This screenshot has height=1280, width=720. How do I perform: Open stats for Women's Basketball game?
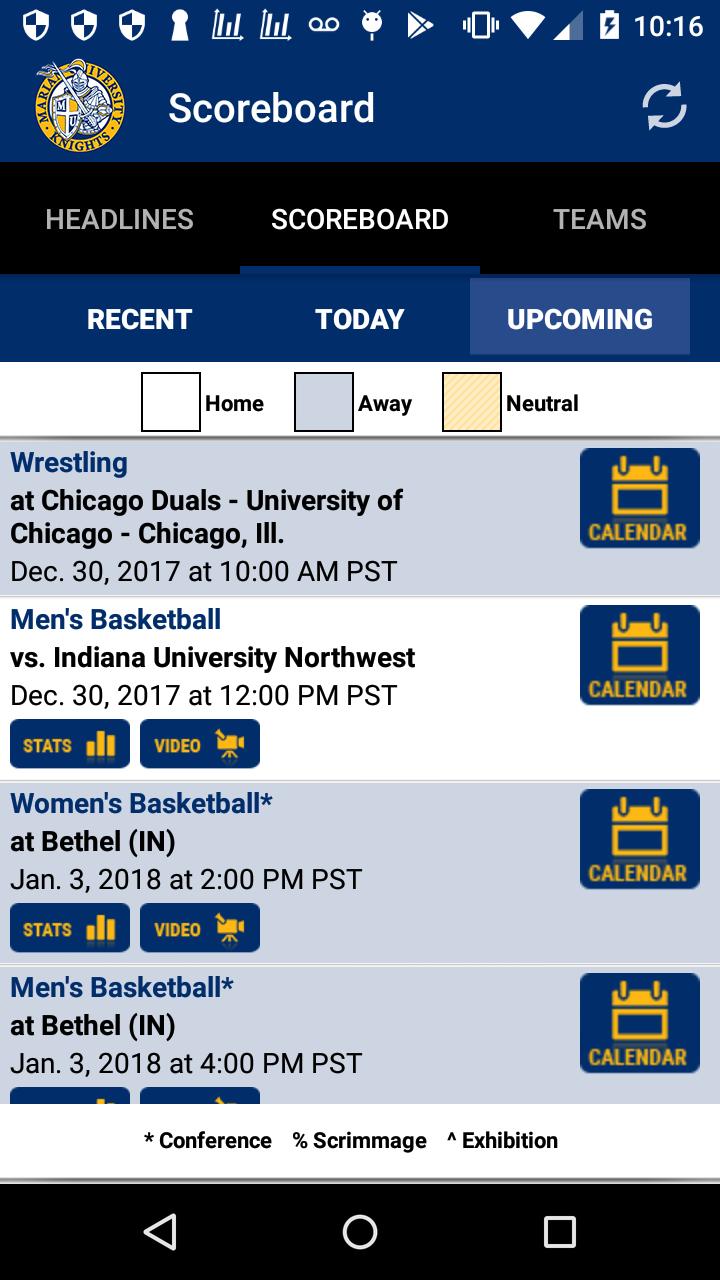(x=70, y=928)
